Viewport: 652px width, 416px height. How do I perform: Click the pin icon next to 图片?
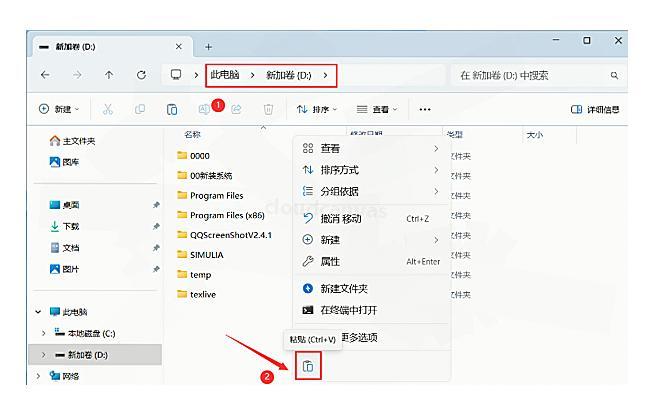click(156, 269)
